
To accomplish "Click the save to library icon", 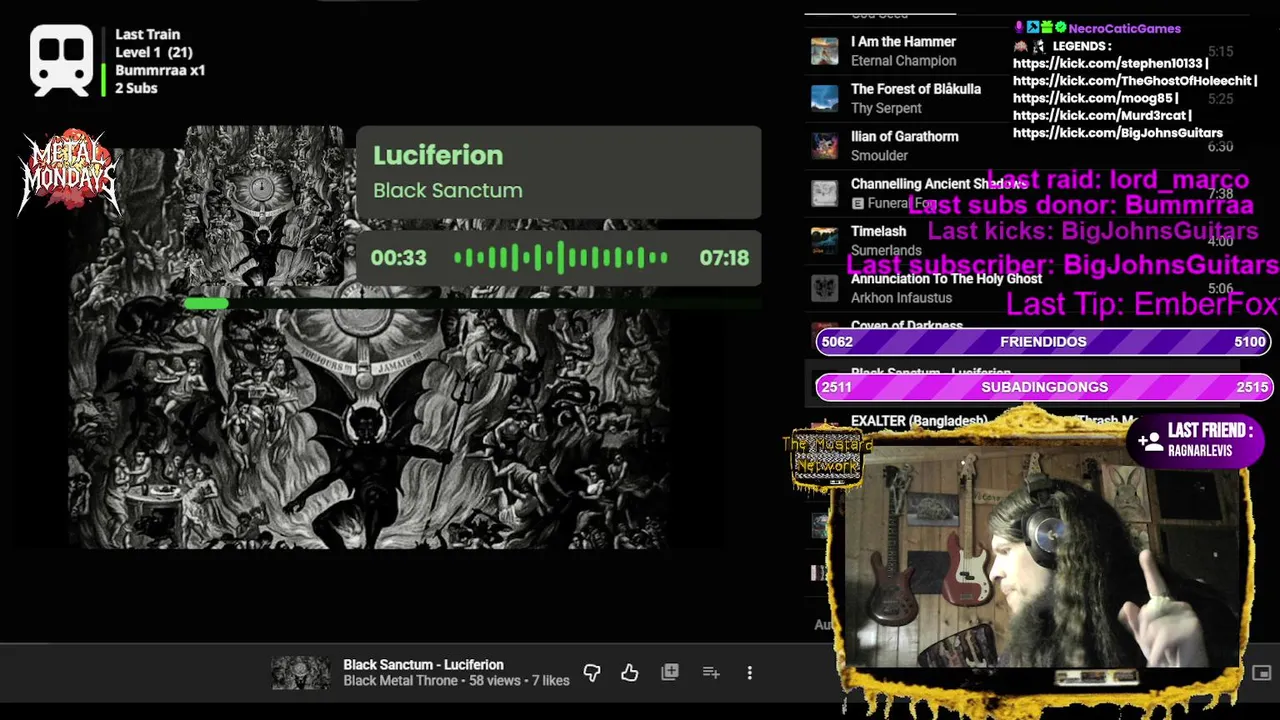I will 670,673.
